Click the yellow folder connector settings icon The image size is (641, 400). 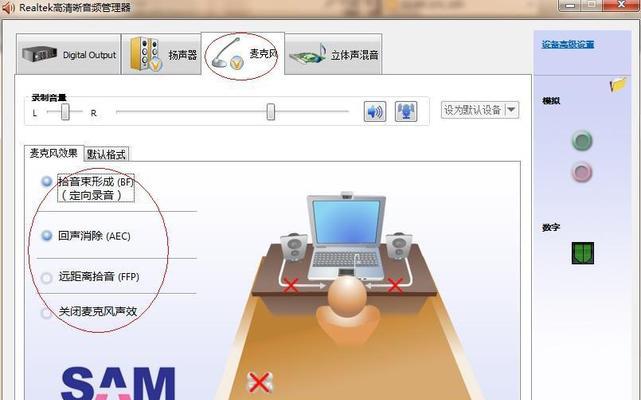click(x=618, y=85)
